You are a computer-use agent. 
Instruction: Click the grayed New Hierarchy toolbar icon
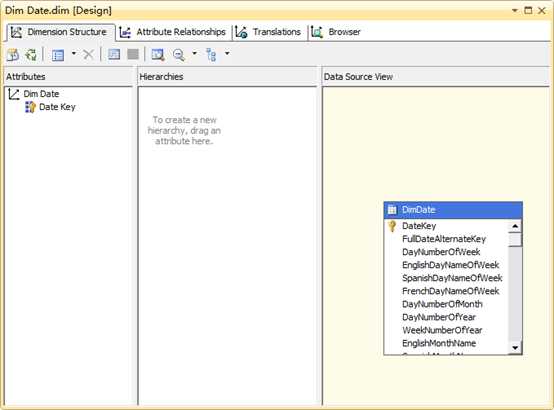133,54
